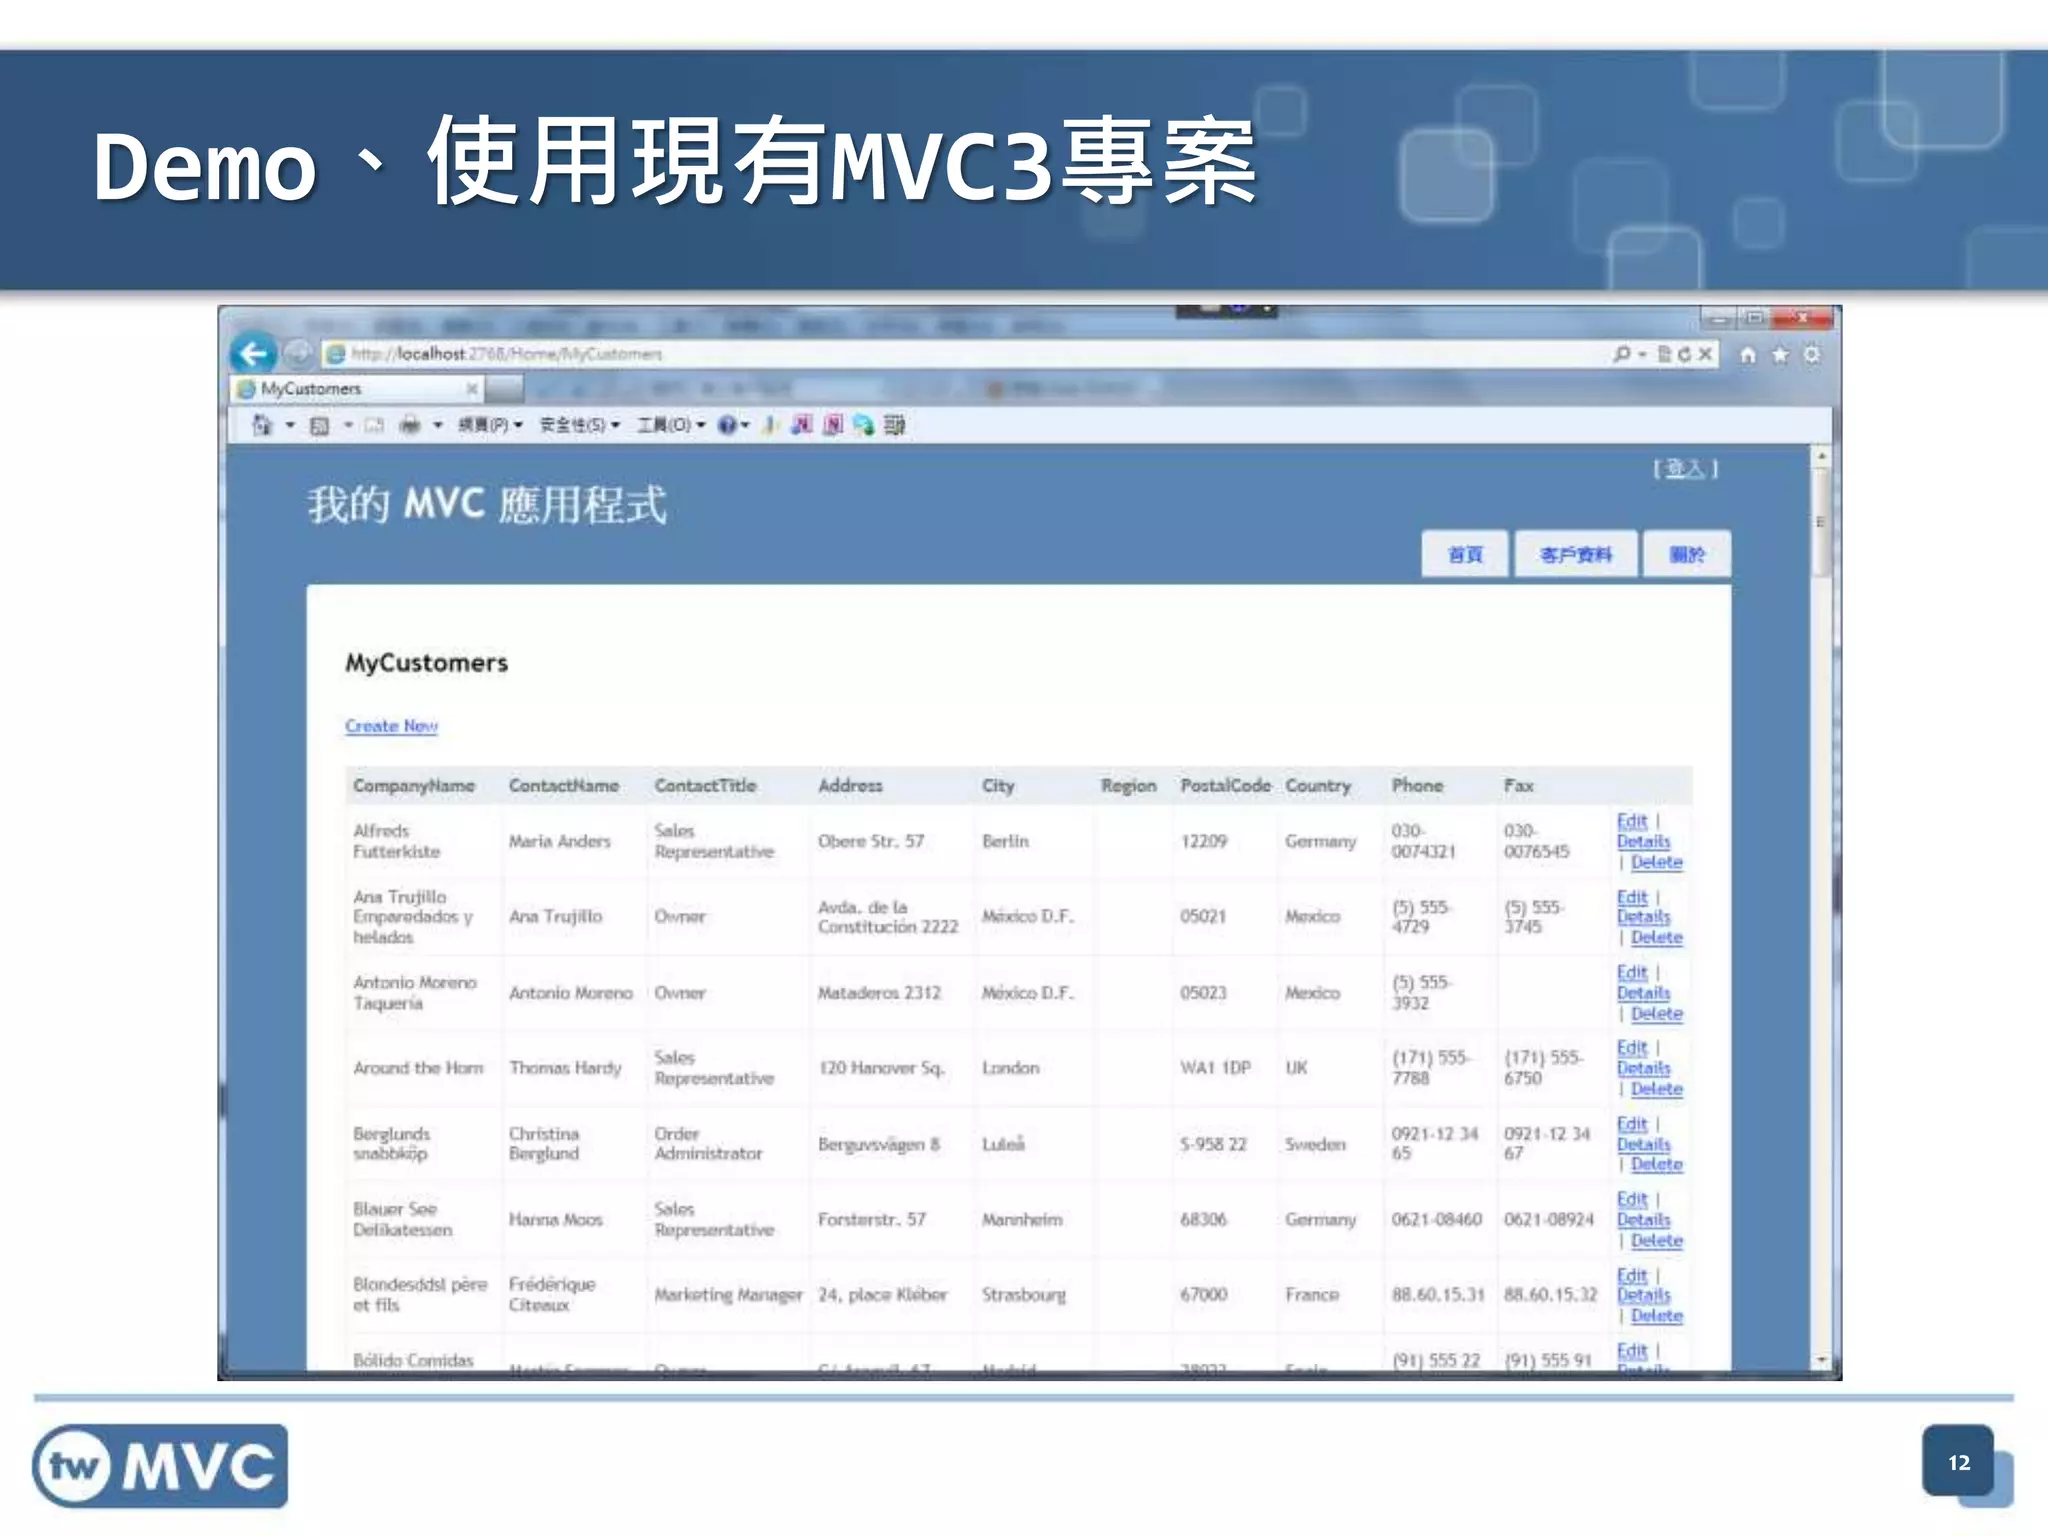Expand the Home button dropdown arrow
The height and width of the screenshot is (1536, 2048).
pyautogui.click(x=290, y=426)
